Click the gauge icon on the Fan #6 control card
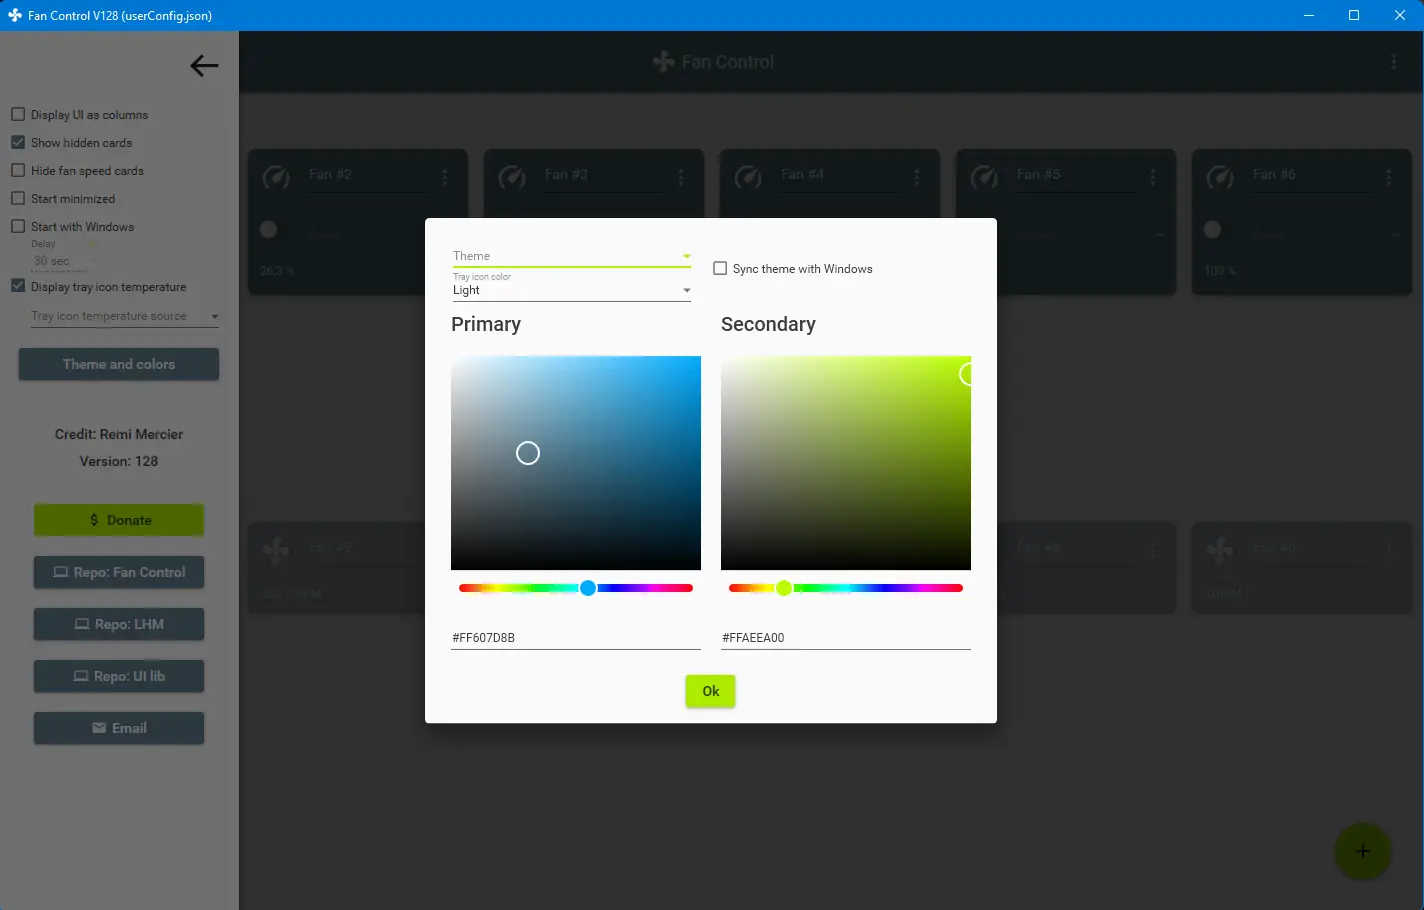This screenshot has width=1424, height=910. click(1220, 177)
